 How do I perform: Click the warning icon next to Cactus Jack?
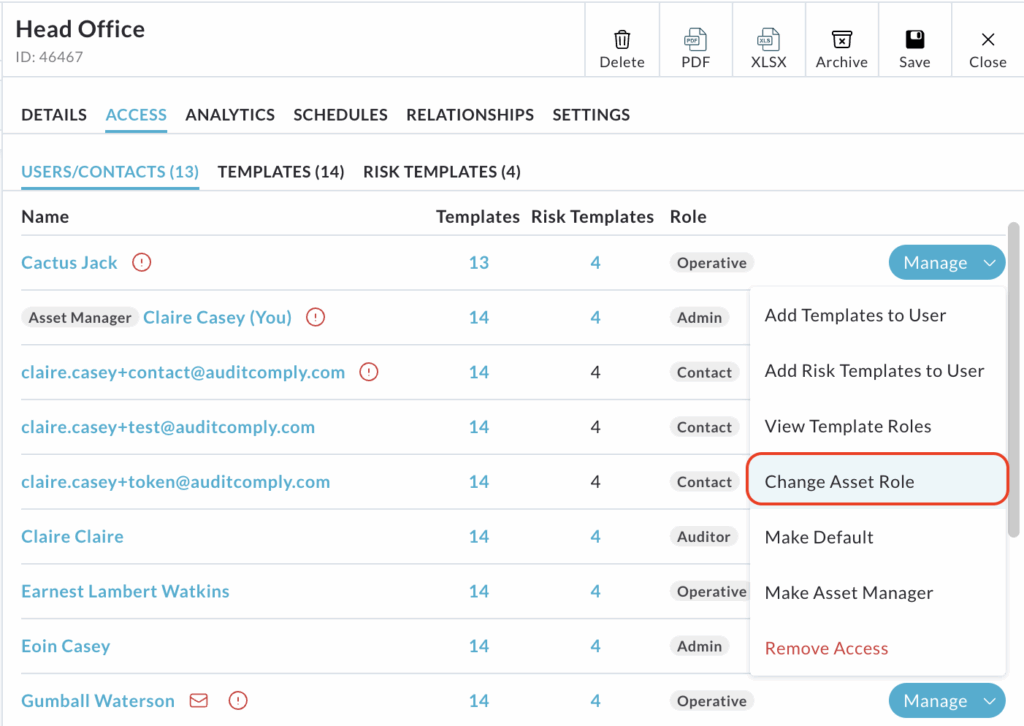click(x=142, y=263)
